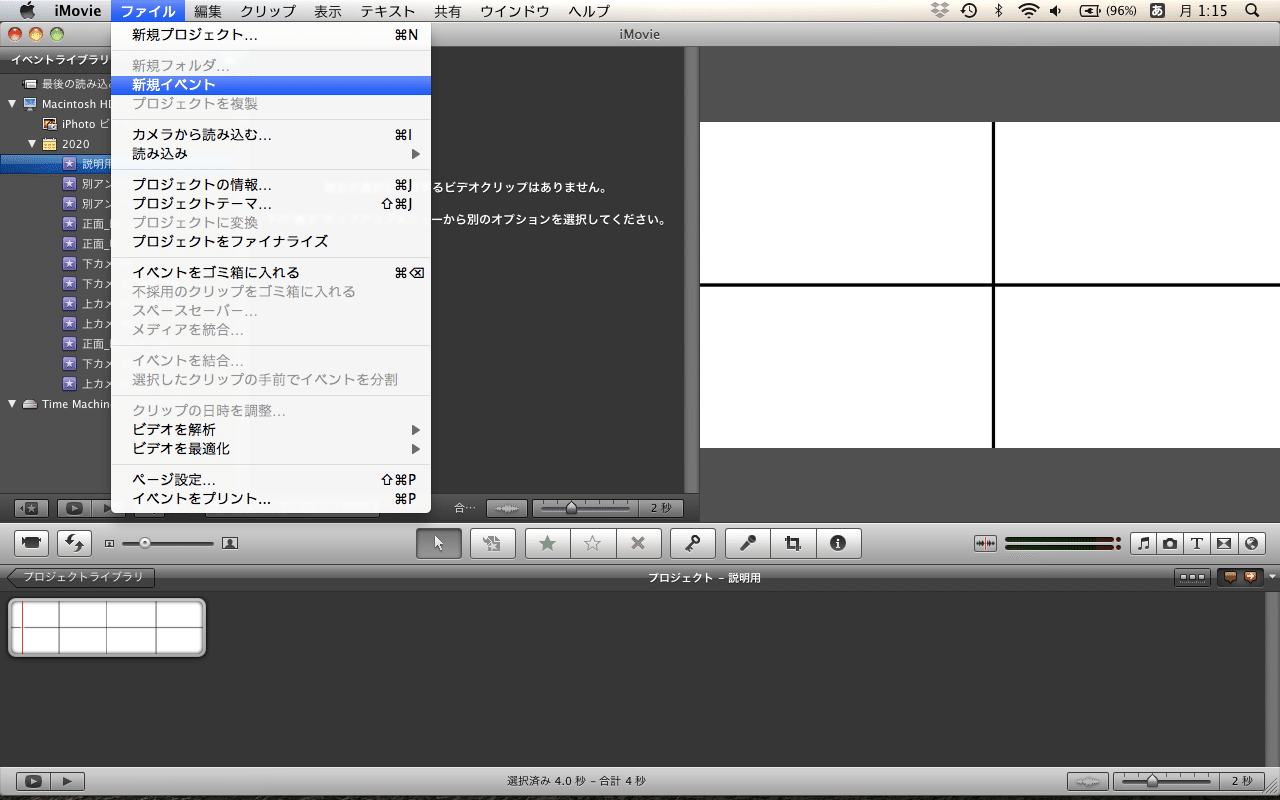Choose カメラから読み込む… menu item
Viewport: 1280px width, 800px height.
pos(271,135)
